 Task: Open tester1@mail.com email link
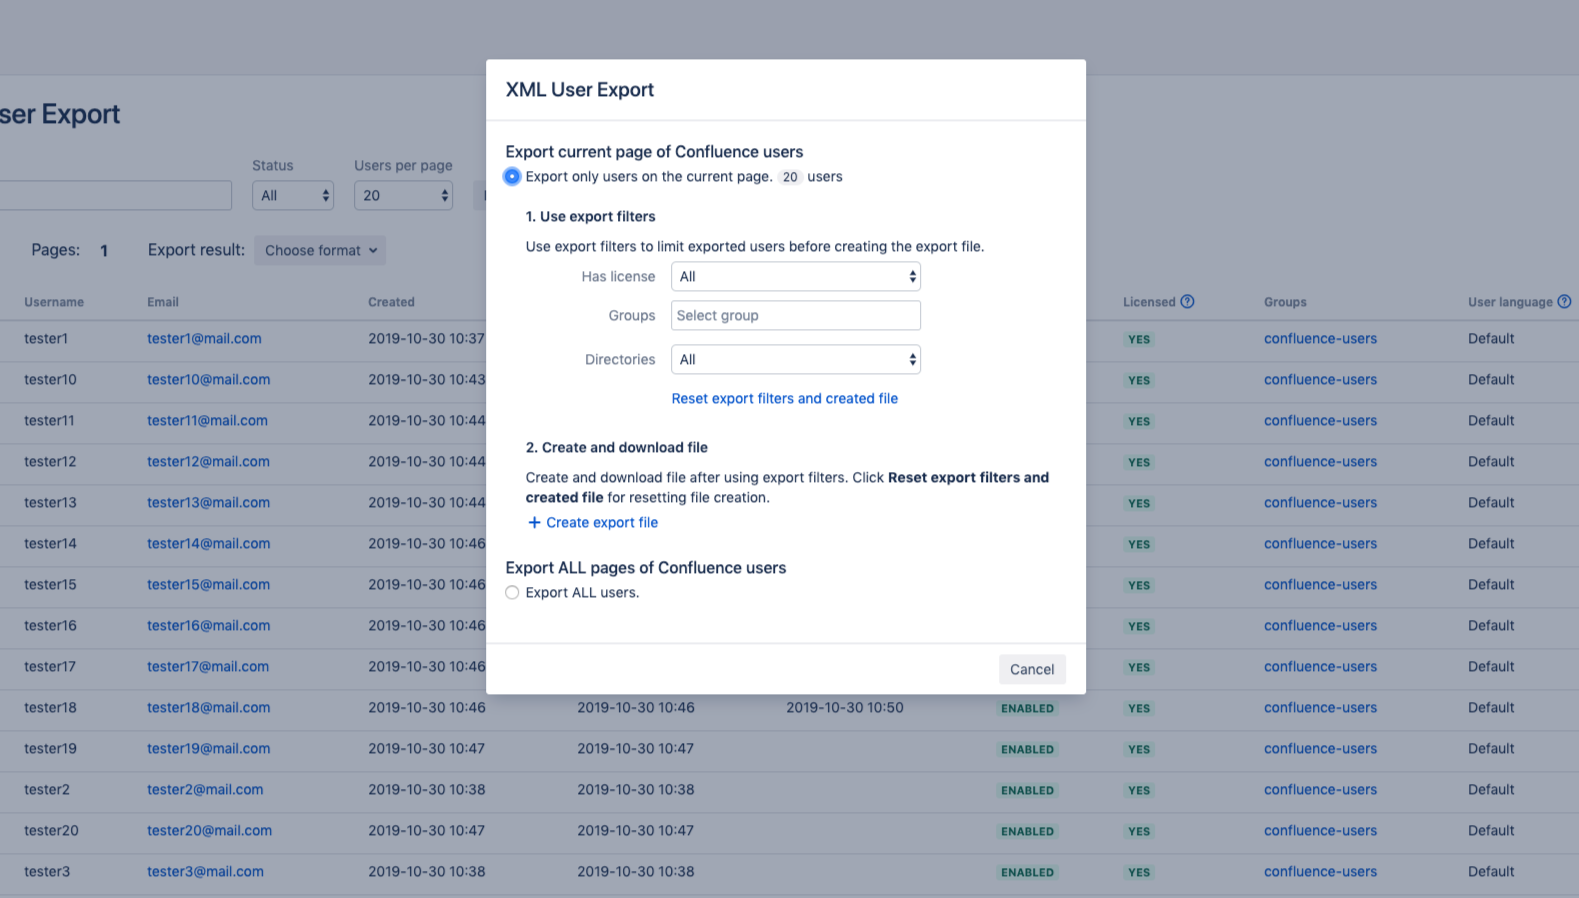coord(204,338)
